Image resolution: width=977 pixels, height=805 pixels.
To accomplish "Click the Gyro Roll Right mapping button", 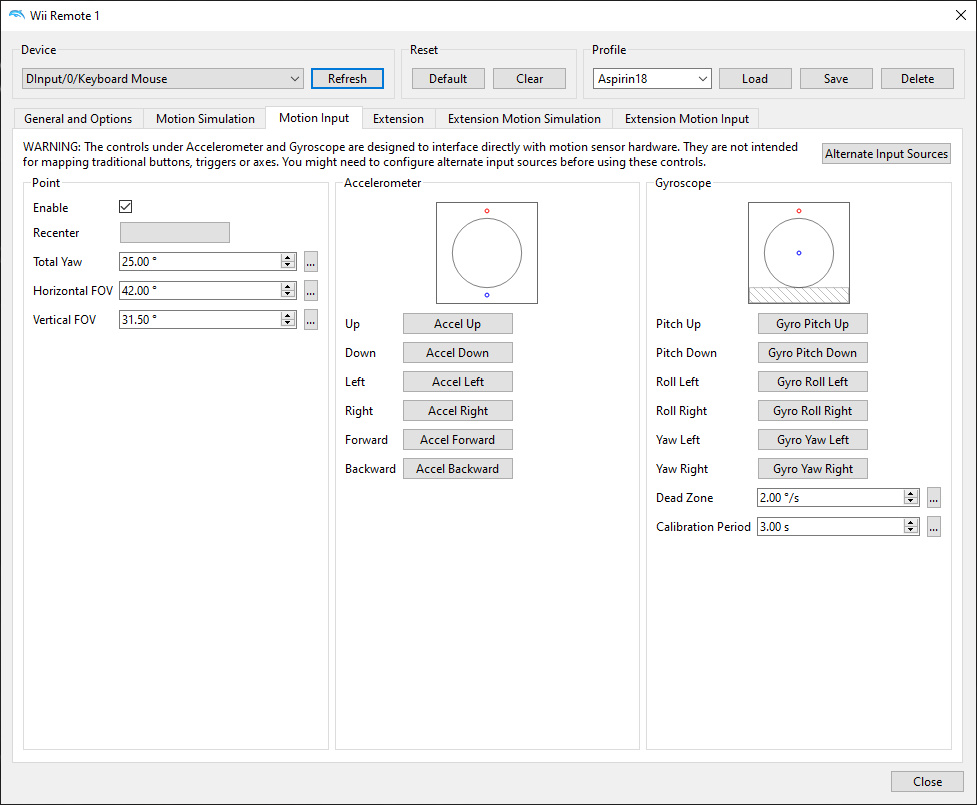I will pos(813,411).
